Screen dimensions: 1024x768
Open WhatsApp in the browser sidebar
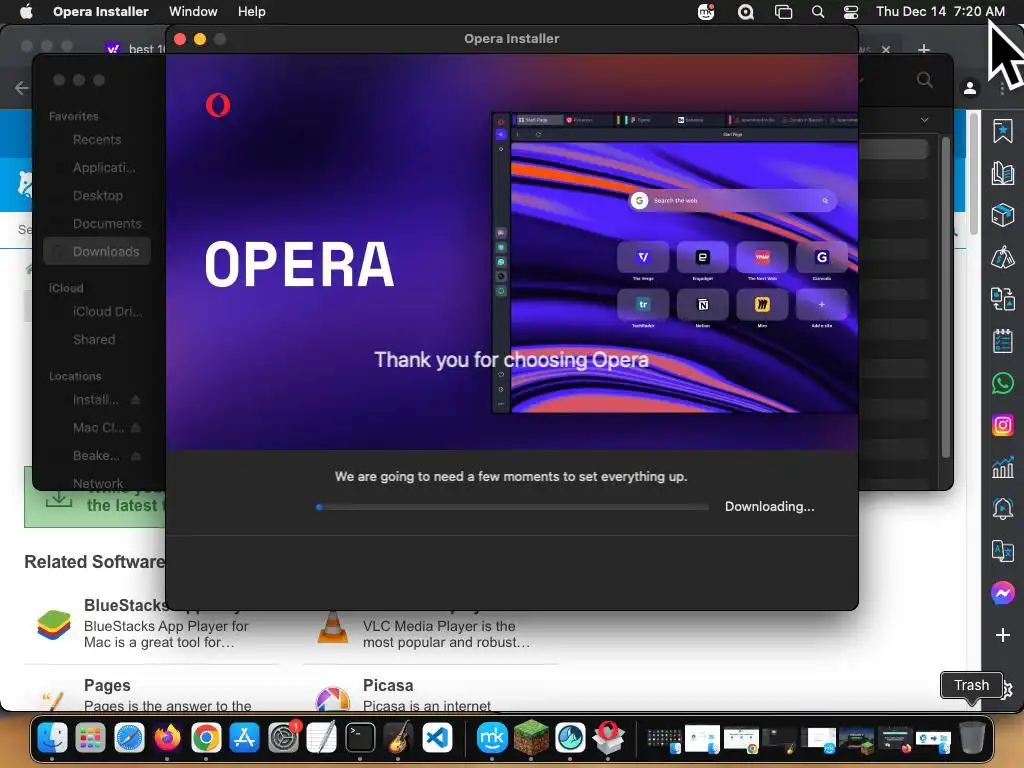click(1002, 383)
